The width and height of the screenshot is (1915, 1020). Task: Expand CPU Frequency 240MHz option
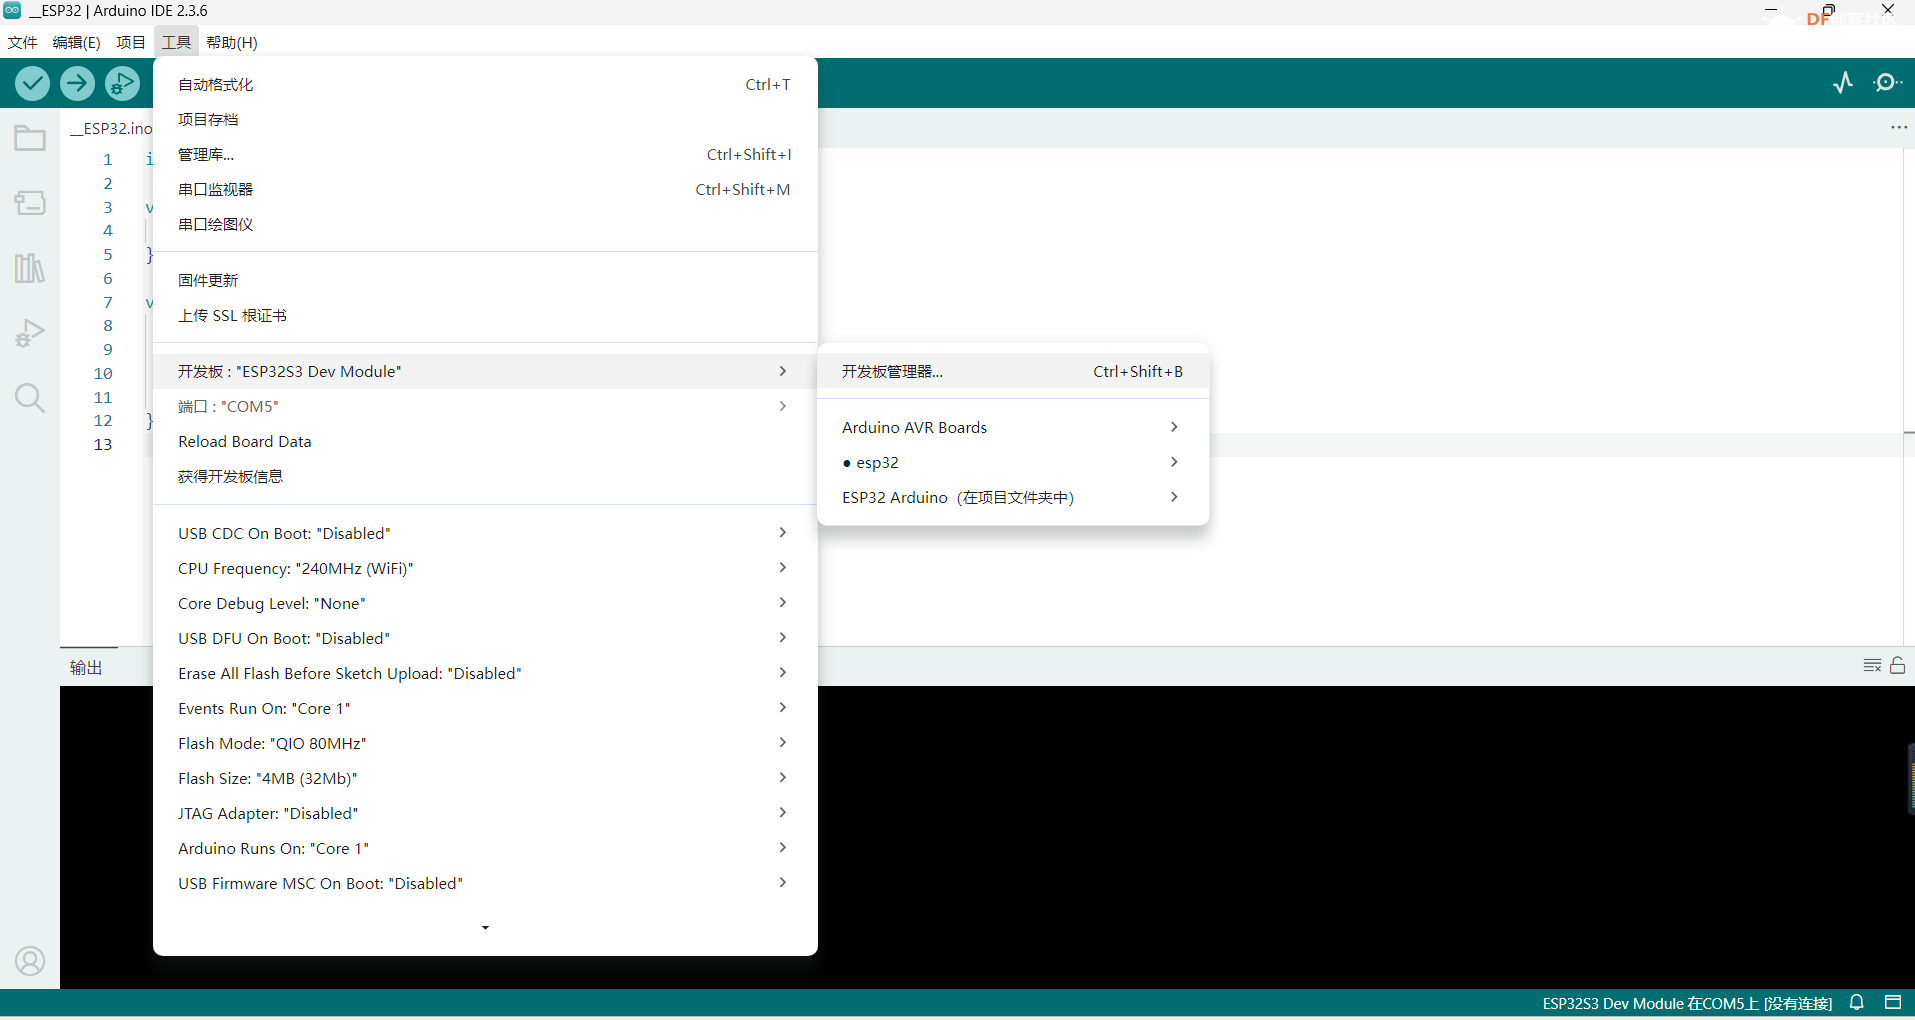(x=485, y=569)
